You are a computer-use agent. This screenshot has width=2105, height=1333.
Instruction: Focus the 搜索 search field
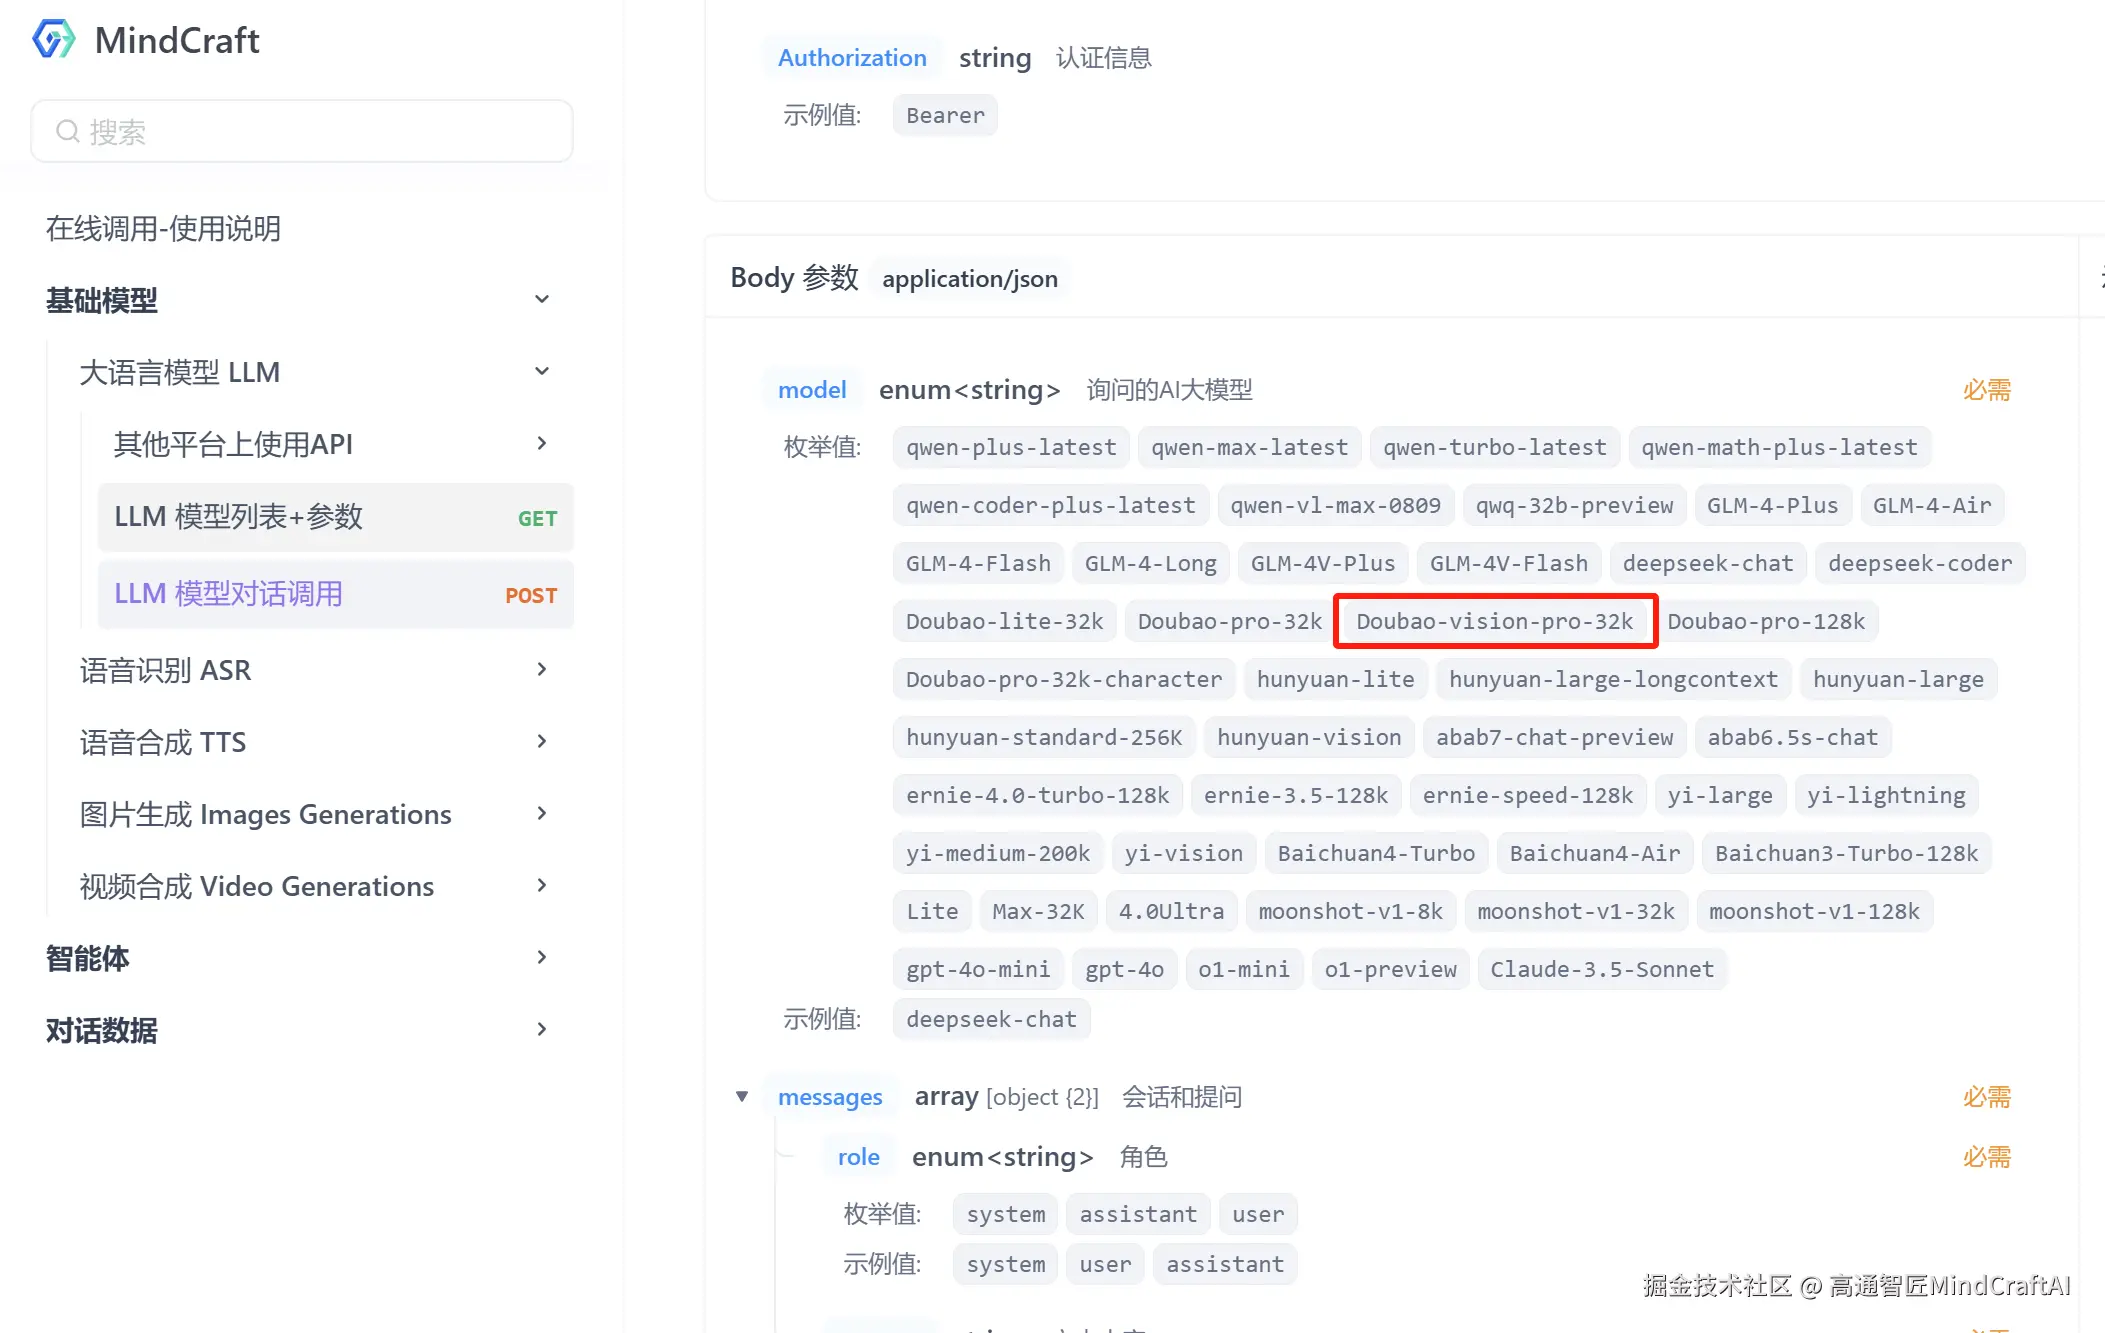[x=302, y=131]
